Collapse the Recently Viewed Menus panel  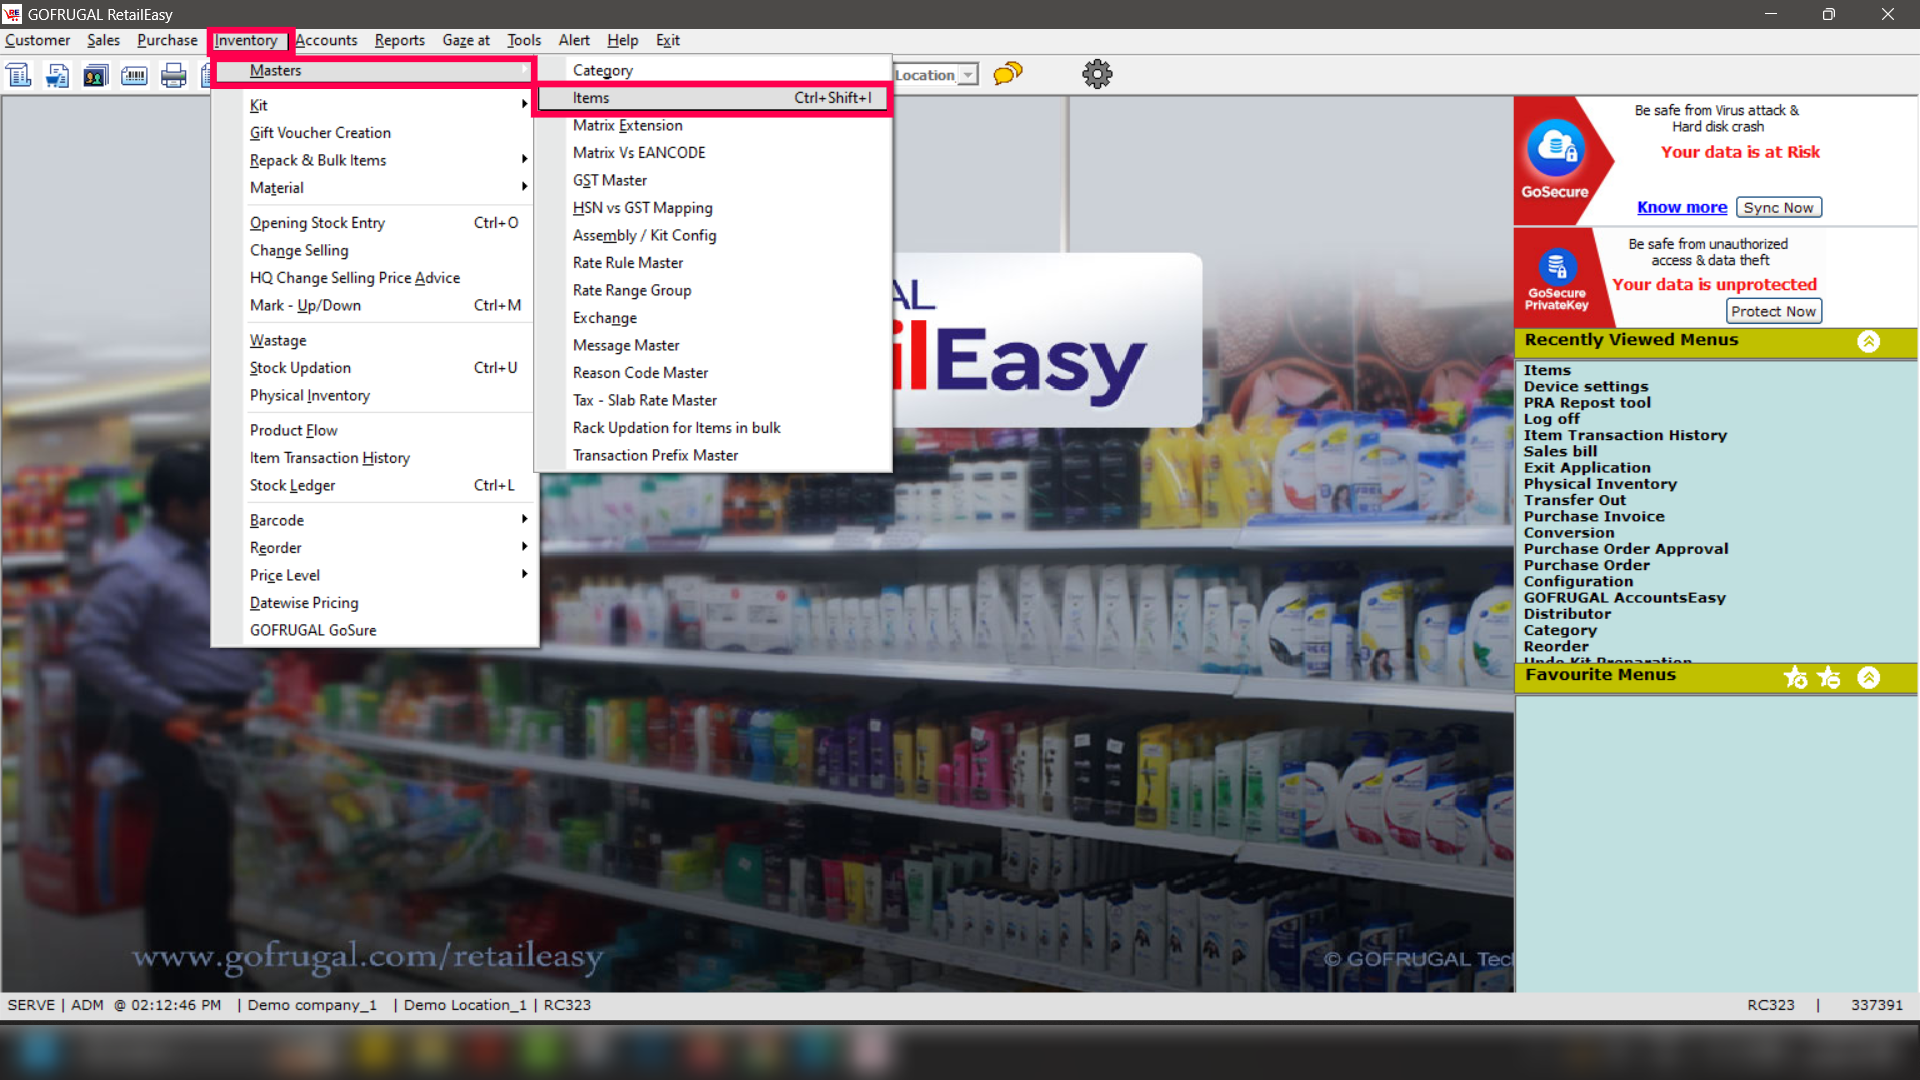click(1868, 341)
